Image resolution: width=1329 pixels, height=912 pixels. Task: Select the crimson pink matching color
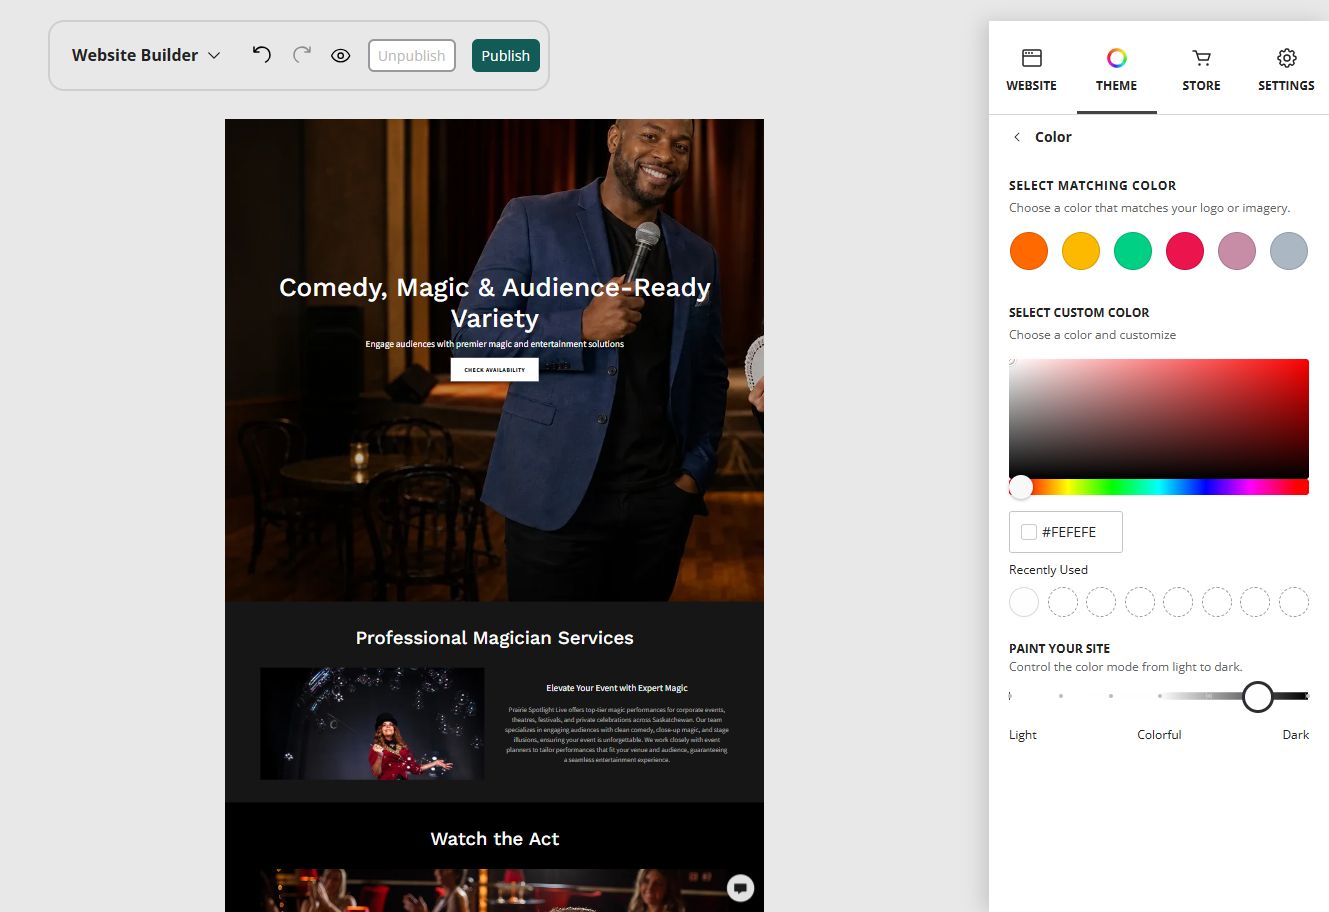tap(1184, 251)
